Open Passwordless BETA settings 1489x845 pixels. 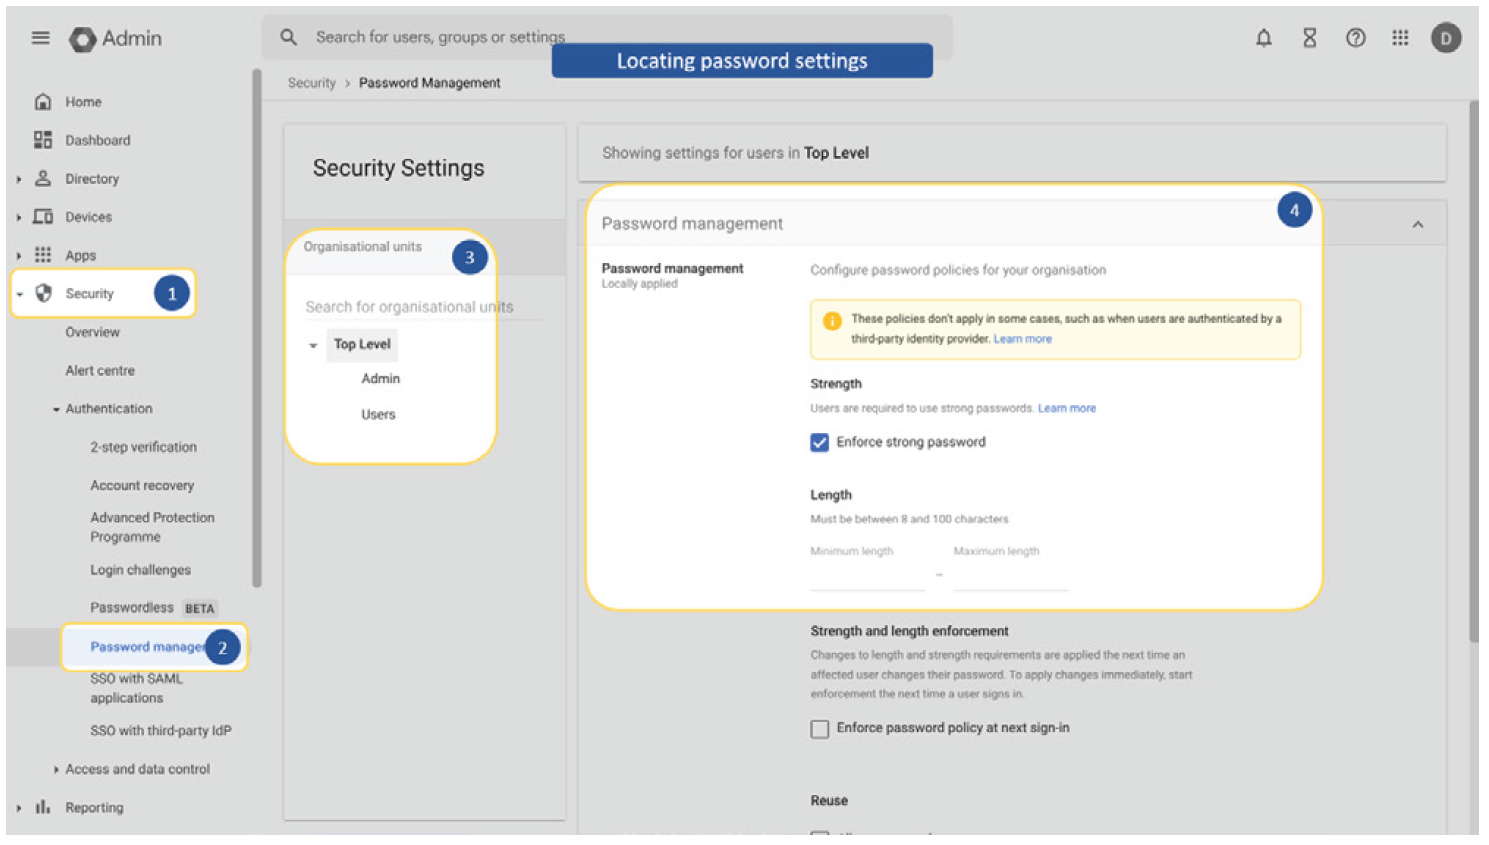(153, 608)
